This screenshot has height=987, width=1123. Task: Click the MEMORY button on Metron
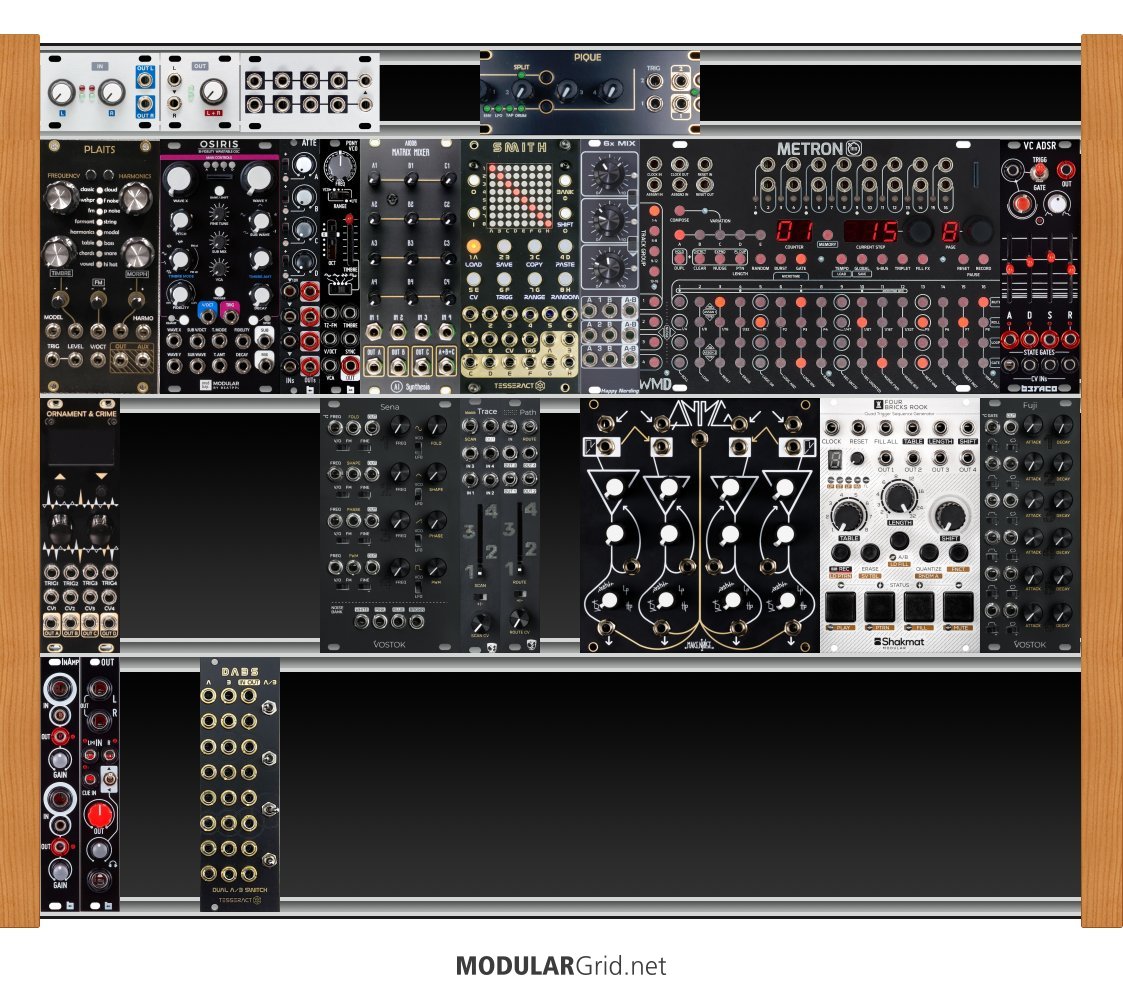click(827, 234)
